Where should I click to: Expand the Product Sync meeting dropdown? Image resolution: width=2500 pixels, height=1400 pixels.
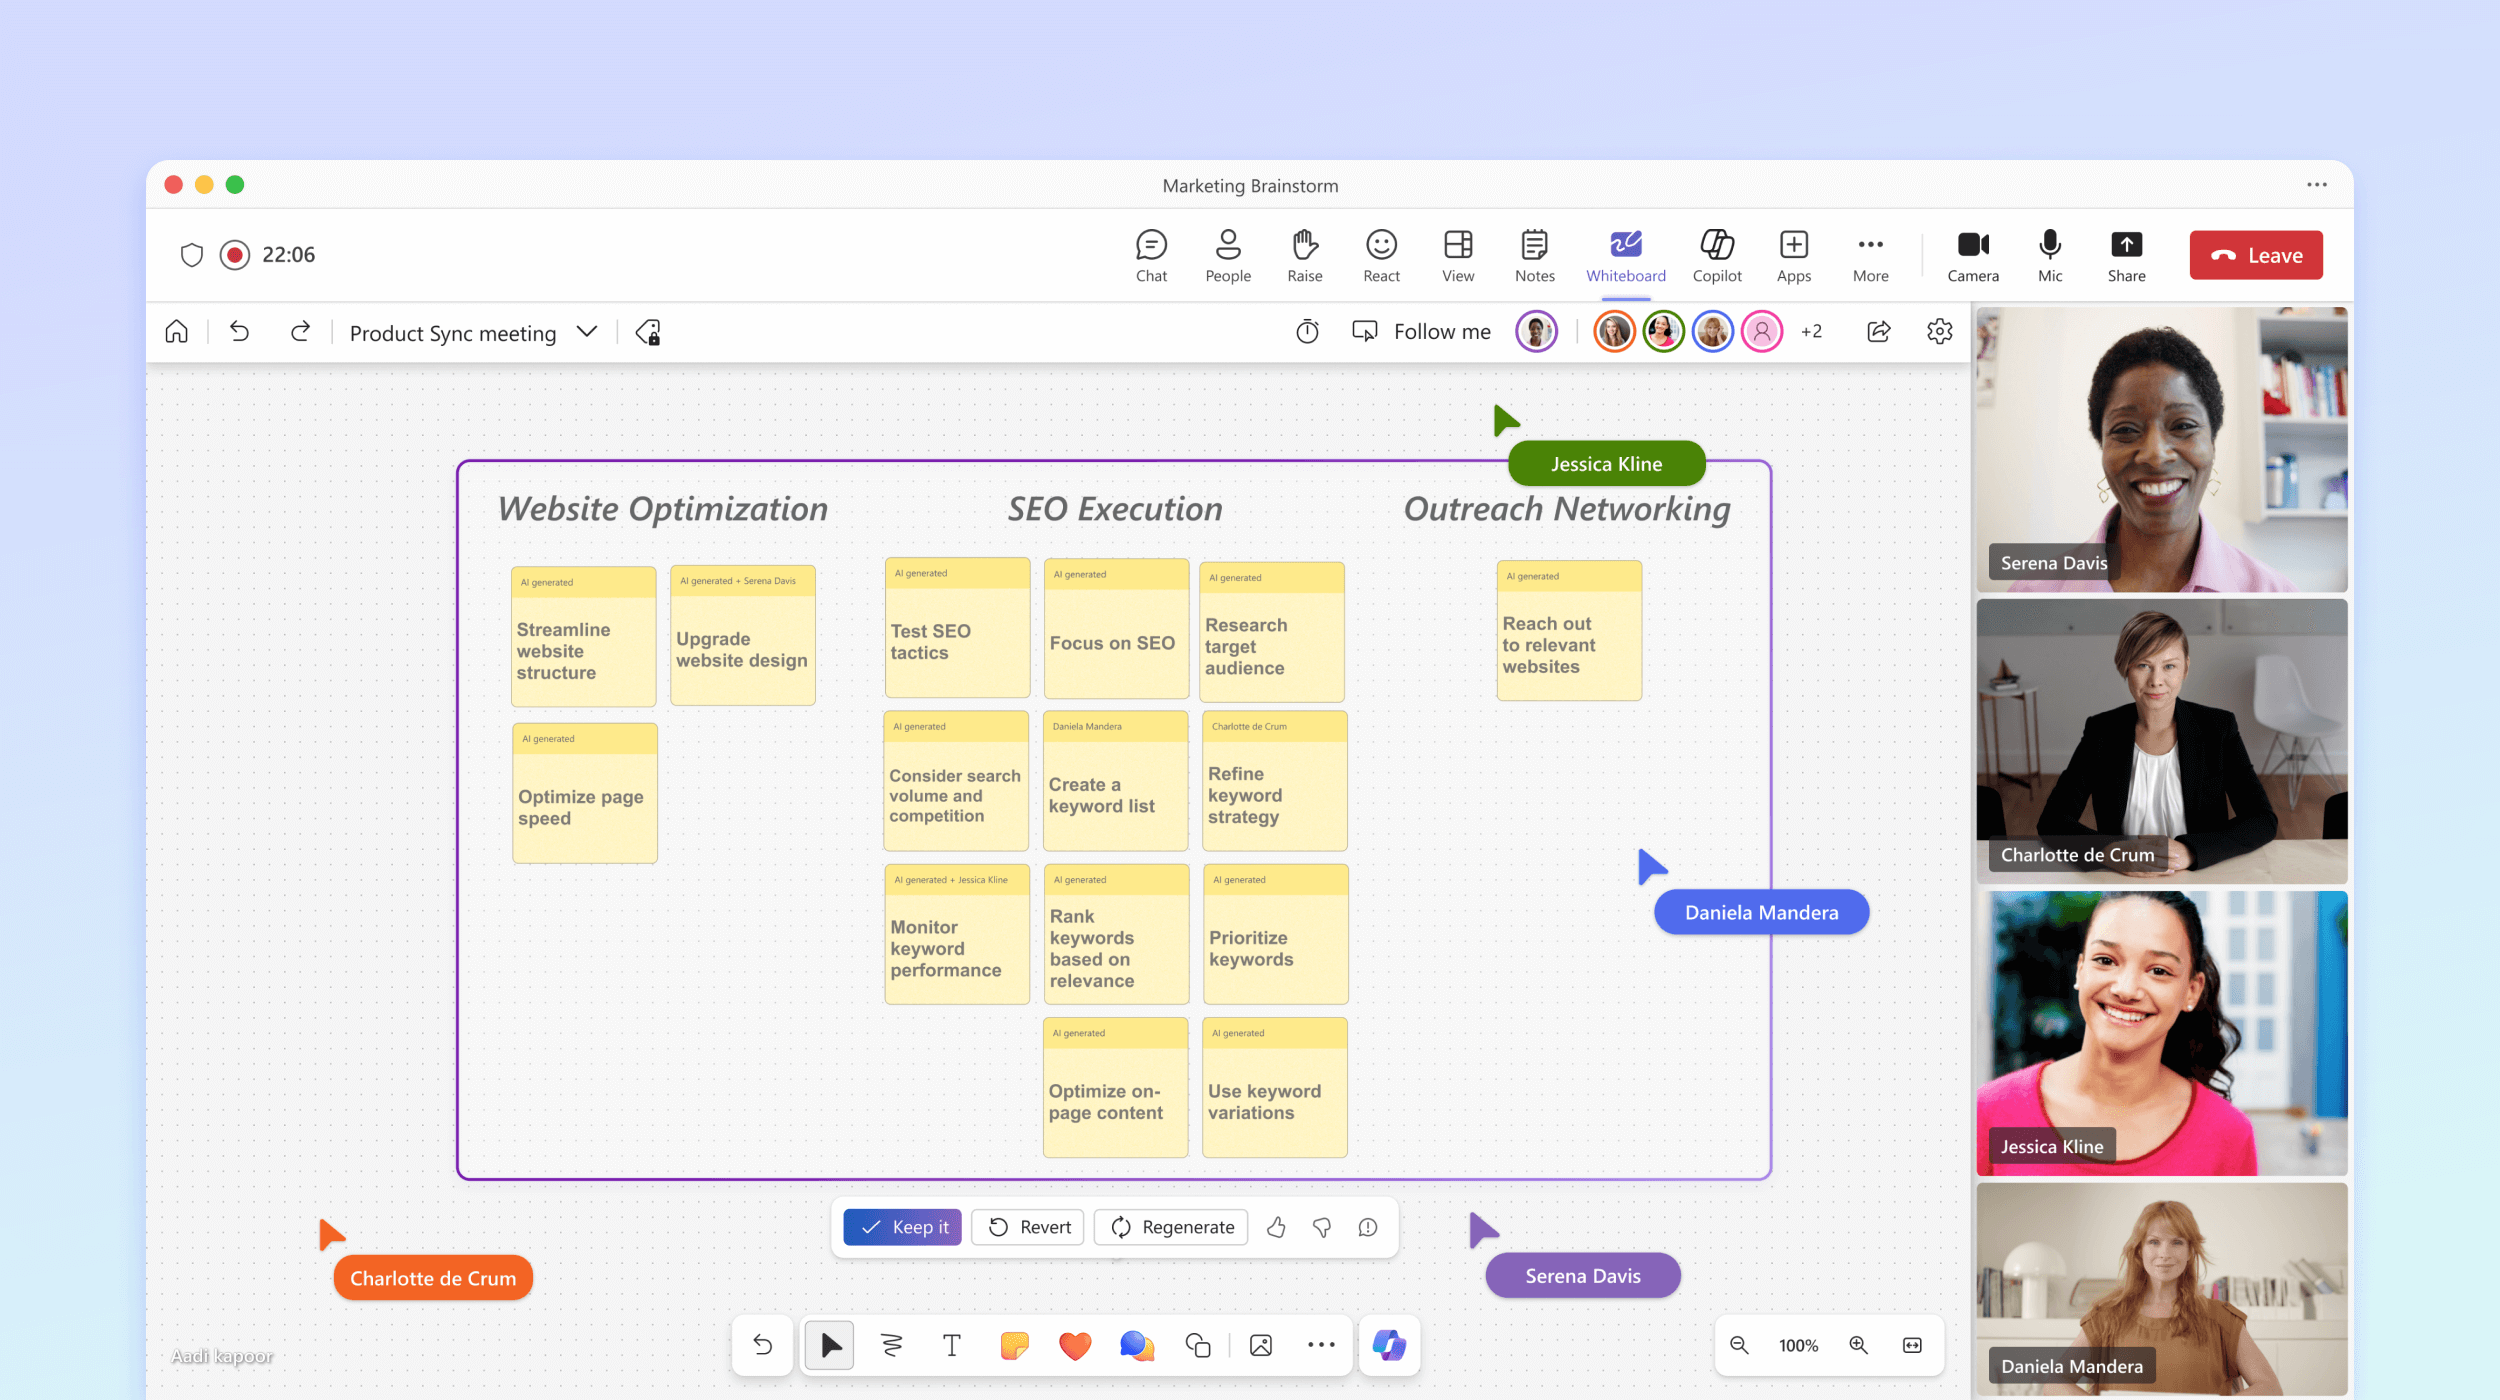point(586,333)
